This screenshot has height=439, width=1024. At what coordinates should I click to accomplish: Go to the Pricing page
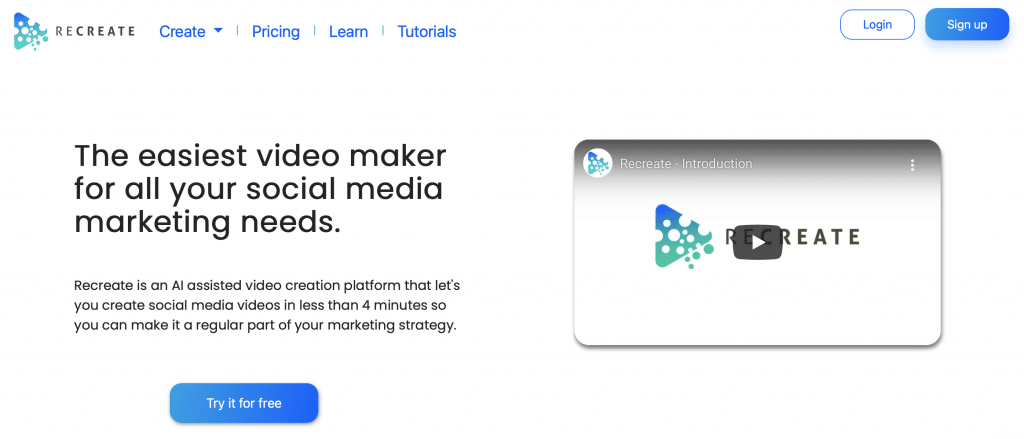(276, 31)
